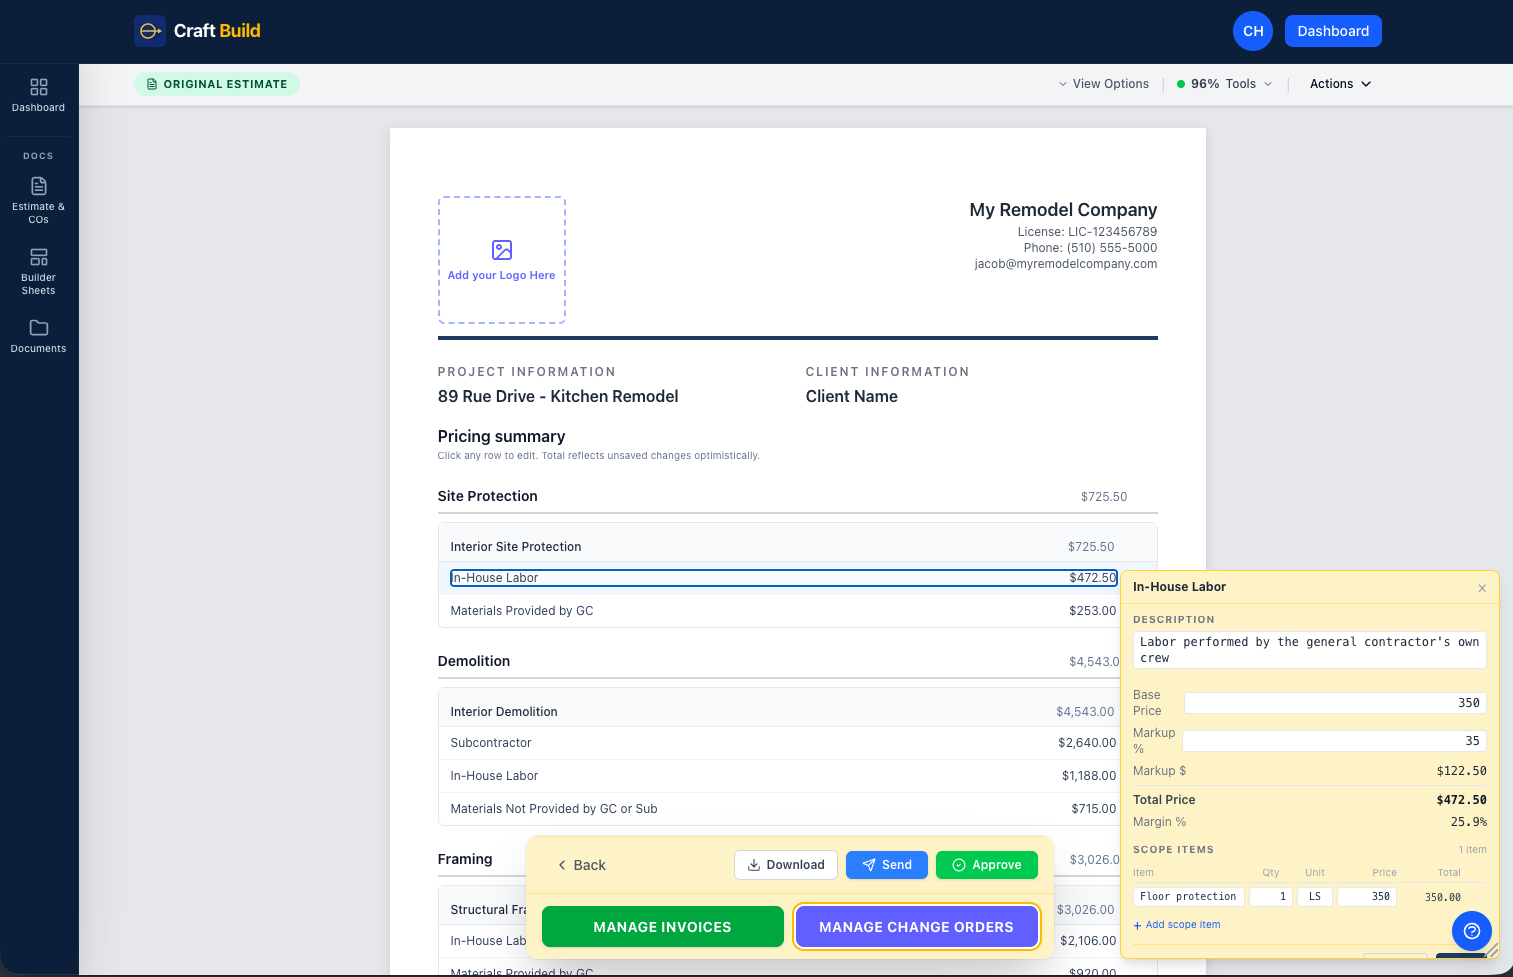Select the In-House Labor $472.50 row
The height and width of the screenshot is (977, 1513).
point(784,578)
